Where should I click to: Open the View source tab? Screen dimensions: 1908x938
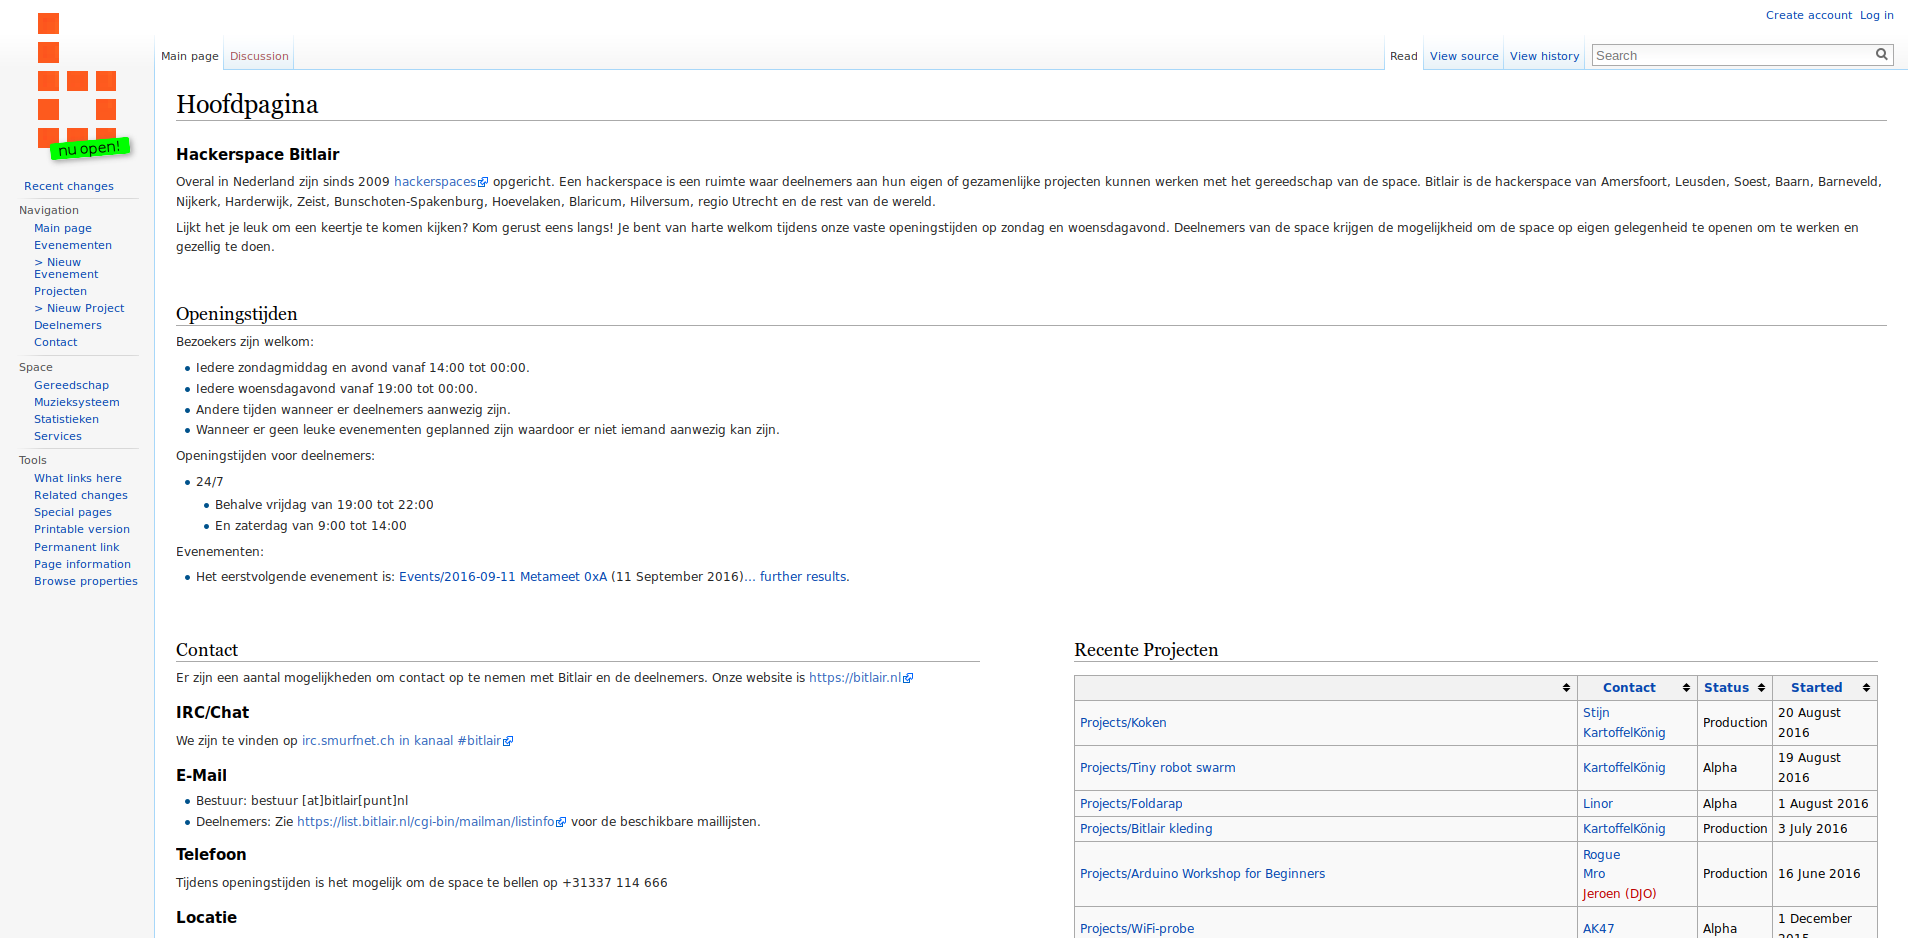pyautogui.click(x=1463, y=57)
